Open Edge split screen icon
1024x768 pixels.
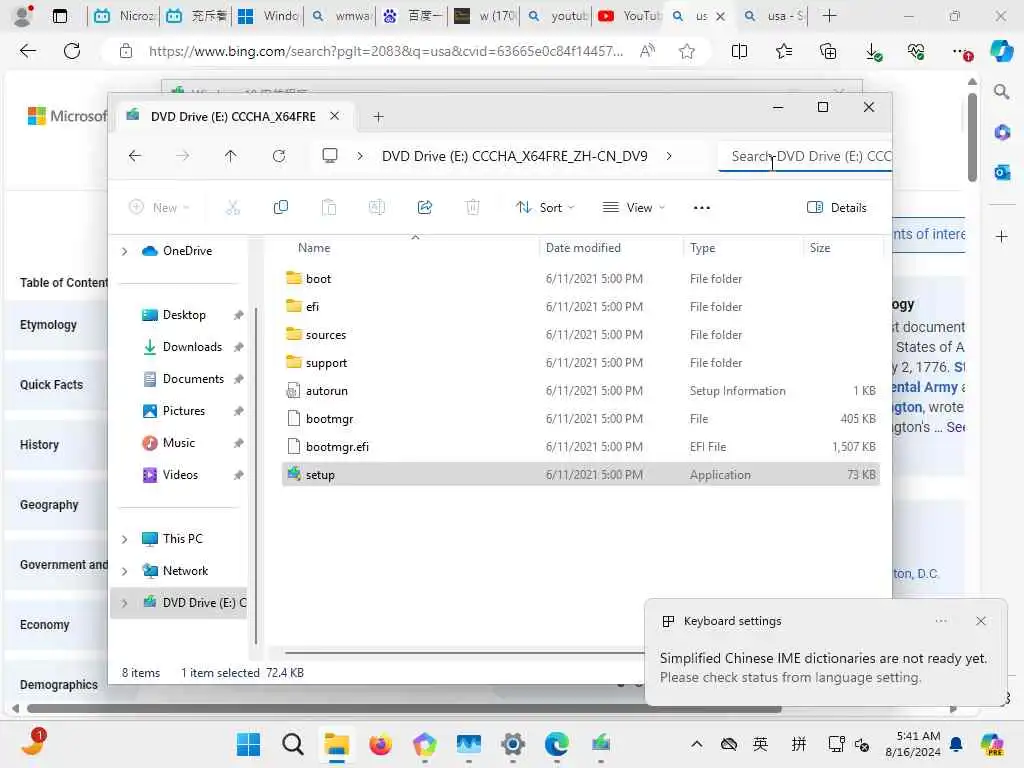[739, 51]
